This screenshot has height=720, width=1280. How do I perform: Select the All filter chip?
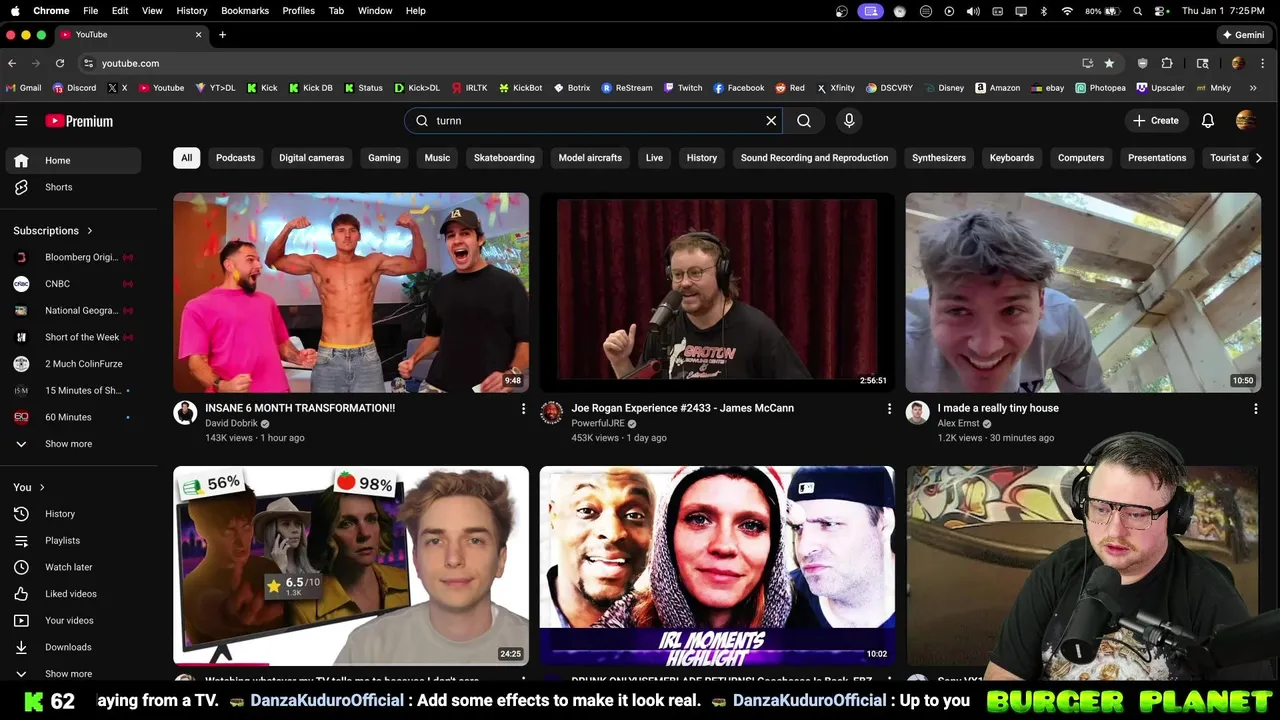(186, 158)
